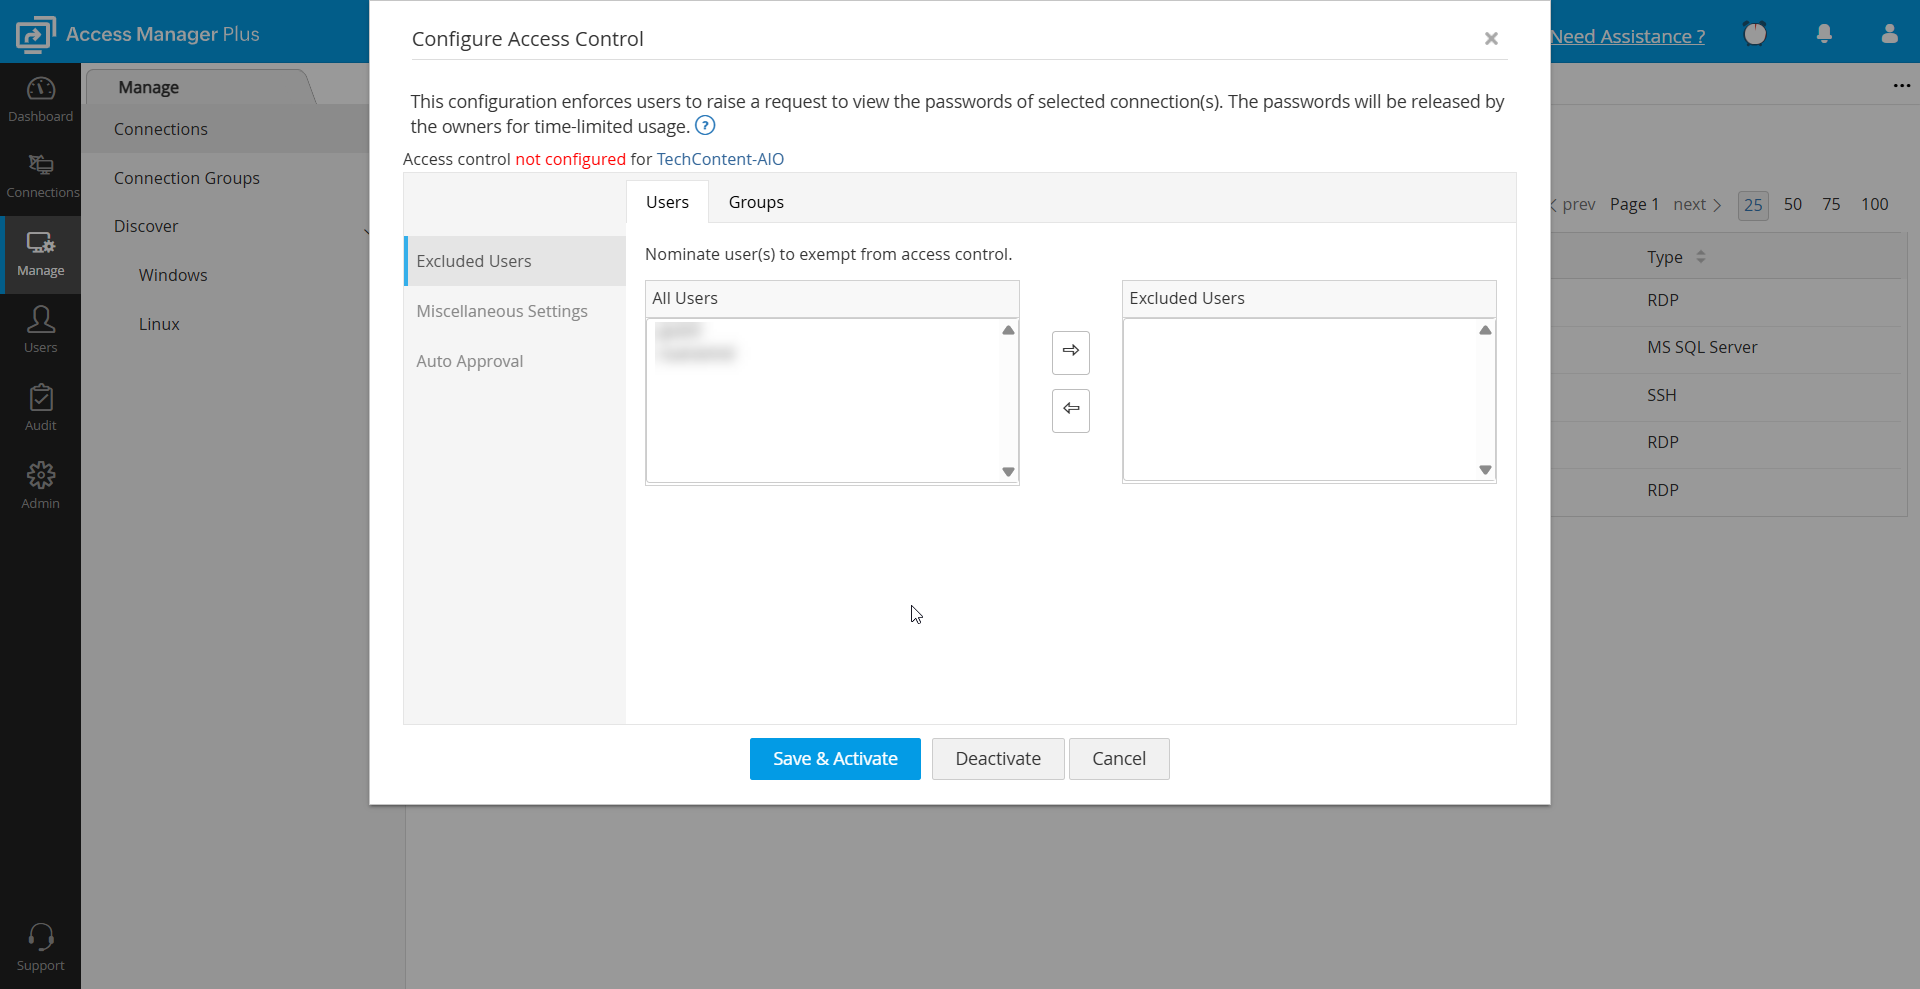Go to Connections in the sidebar

(40, 176)
